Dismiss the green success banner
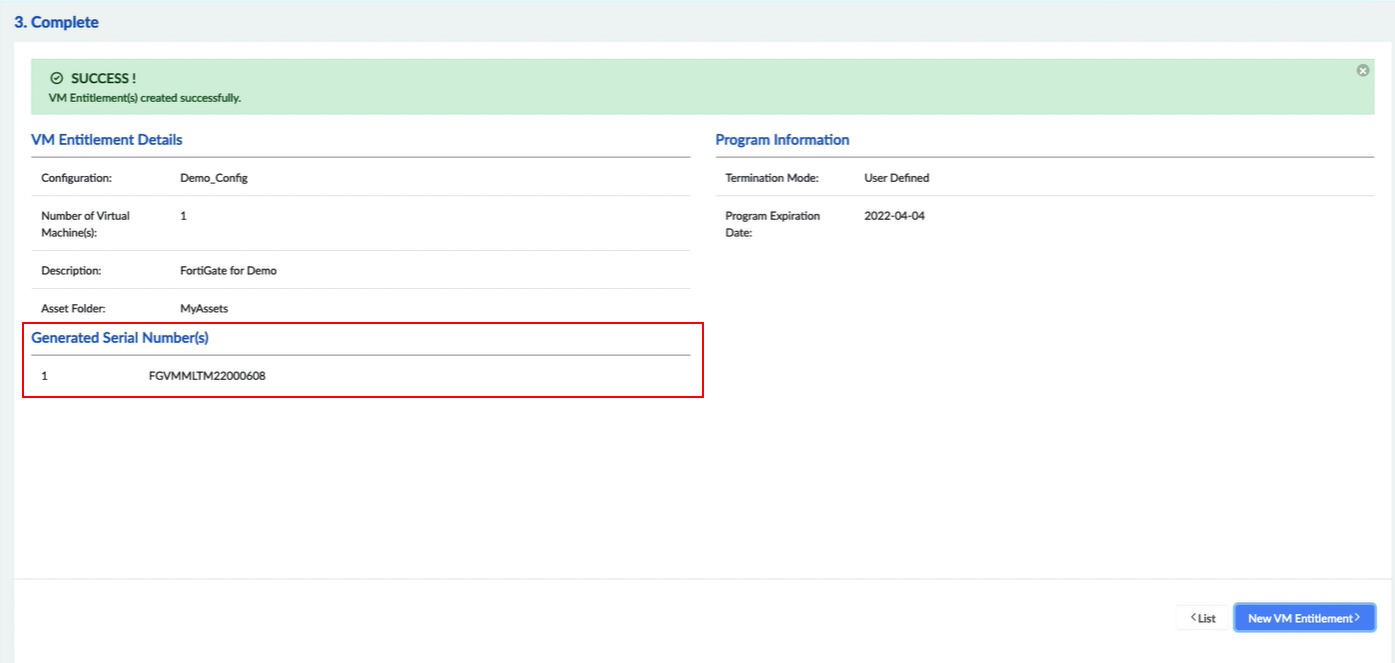The height and width of the screenshot is (663, 1395). (1362, 69)
